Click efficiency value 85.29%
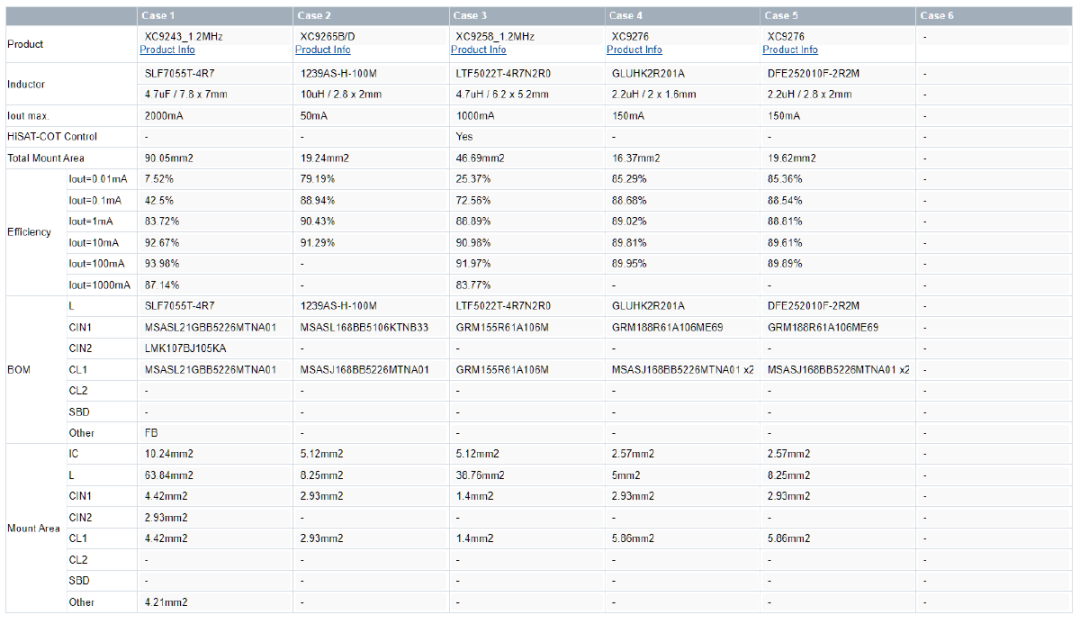 (x=629, y=179)
